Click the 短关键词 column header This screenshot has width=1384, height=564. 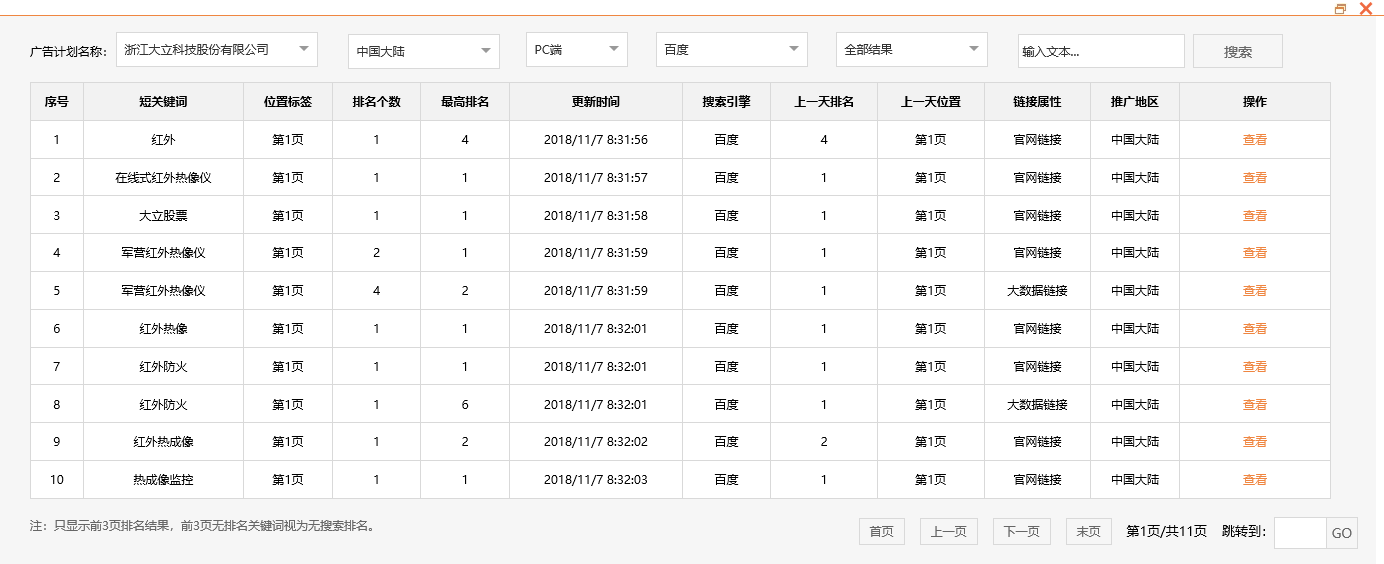click(x=163, y=102)
